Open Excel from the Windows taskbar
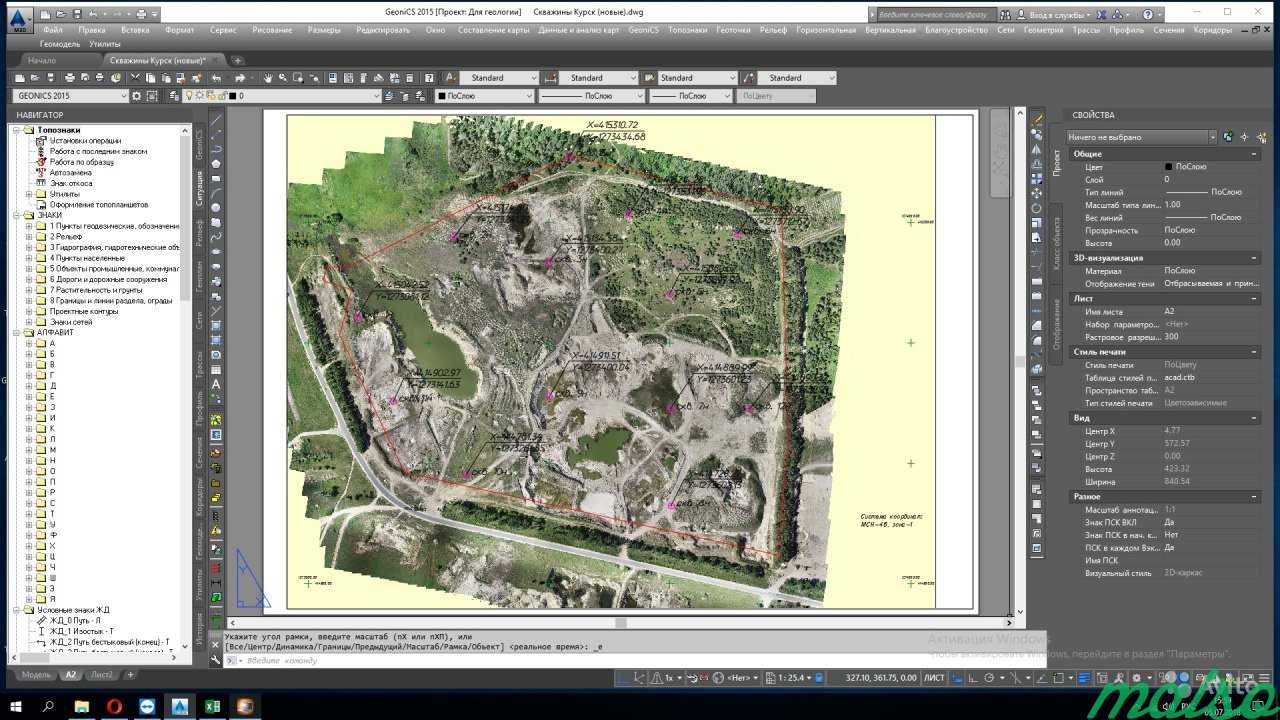1280x720 pixels. 212,705
